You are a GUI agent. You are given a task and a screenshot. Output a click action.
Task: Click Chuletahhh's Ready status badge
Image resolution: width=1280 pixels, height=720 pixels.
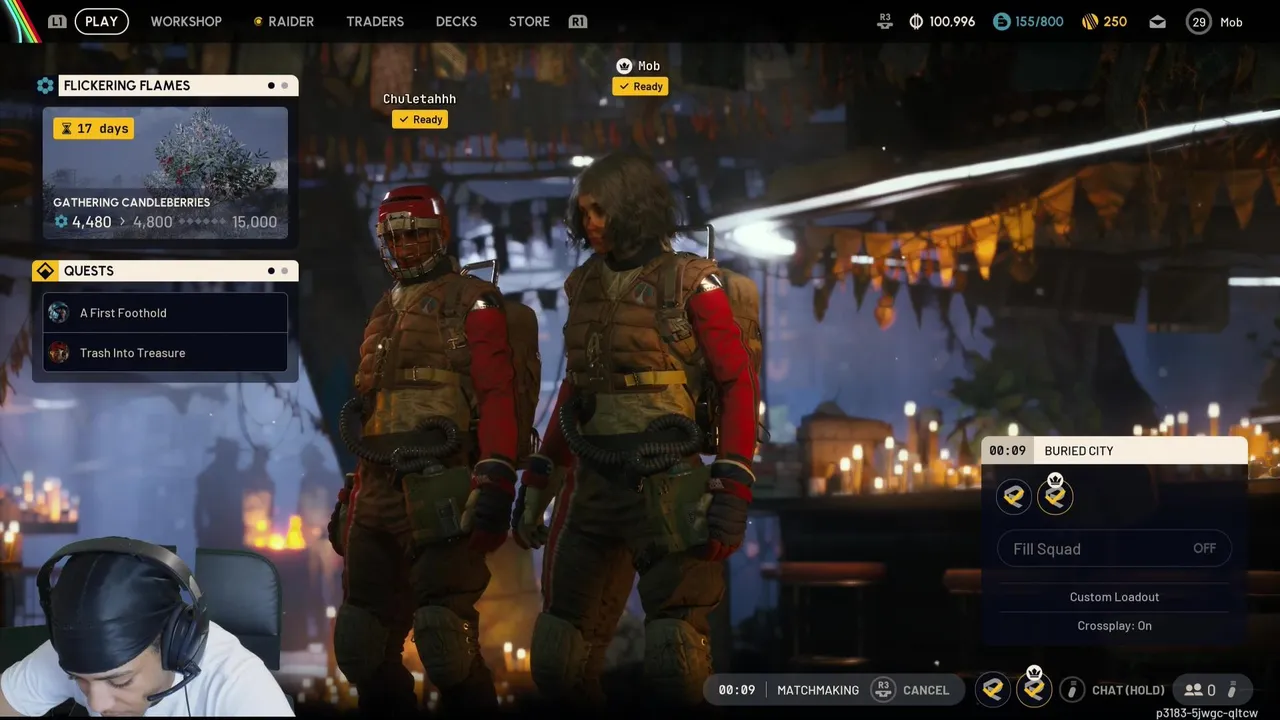click(419, 119)
